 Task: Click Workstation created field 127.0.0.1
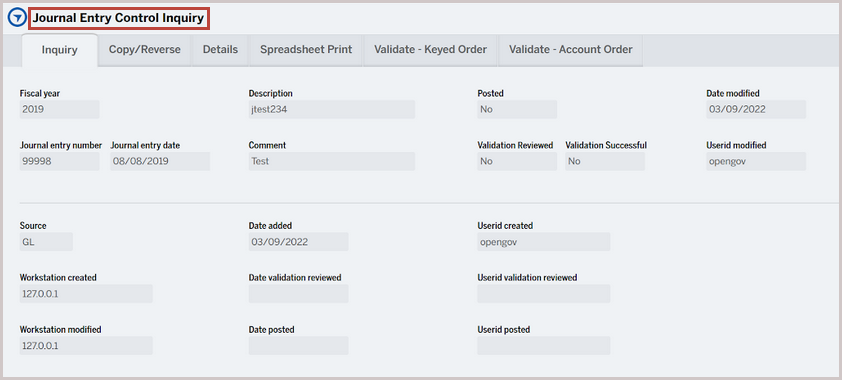click(x=86, y=294)
